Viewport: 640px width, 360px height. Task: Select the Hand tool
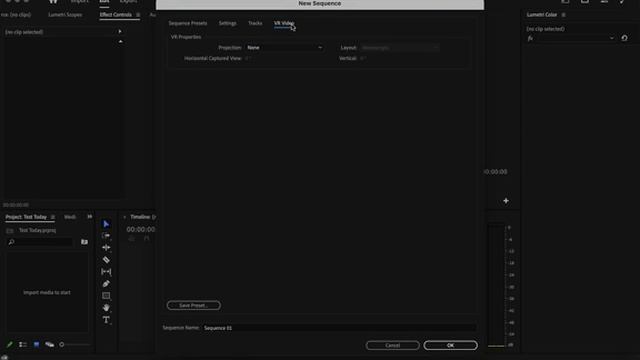click(106, 308)
